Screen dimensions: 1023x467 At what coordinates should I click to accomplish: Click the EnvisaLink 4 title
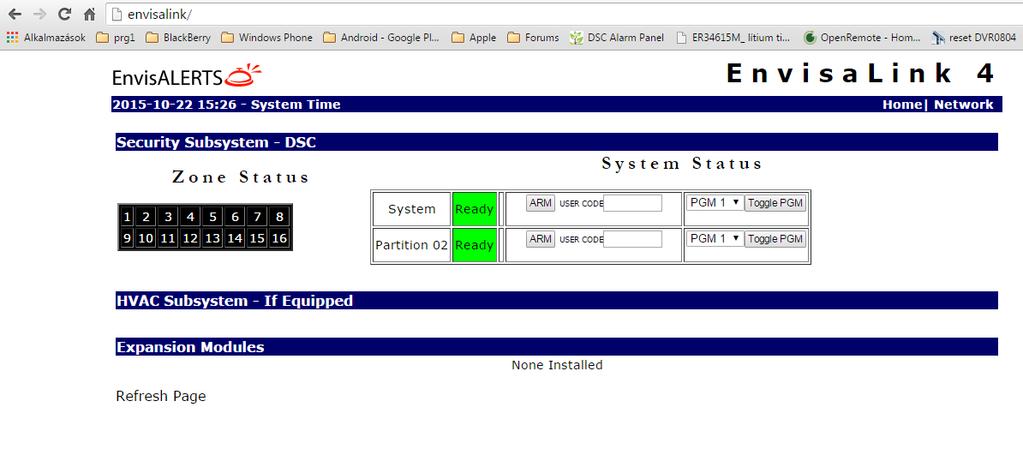861,73
